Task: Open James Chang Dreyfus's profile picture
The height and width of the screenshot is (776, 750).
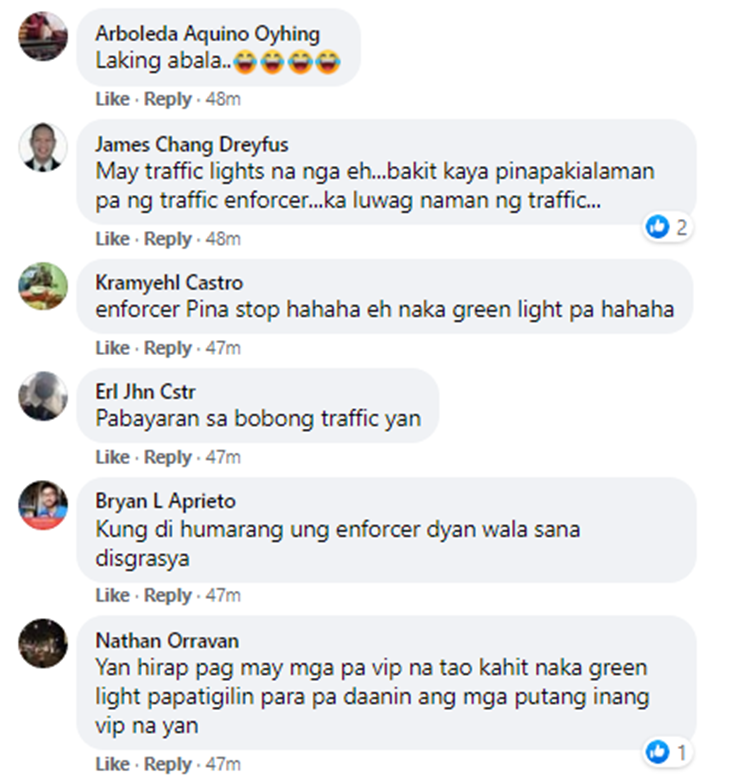Action: click(43, 147)
